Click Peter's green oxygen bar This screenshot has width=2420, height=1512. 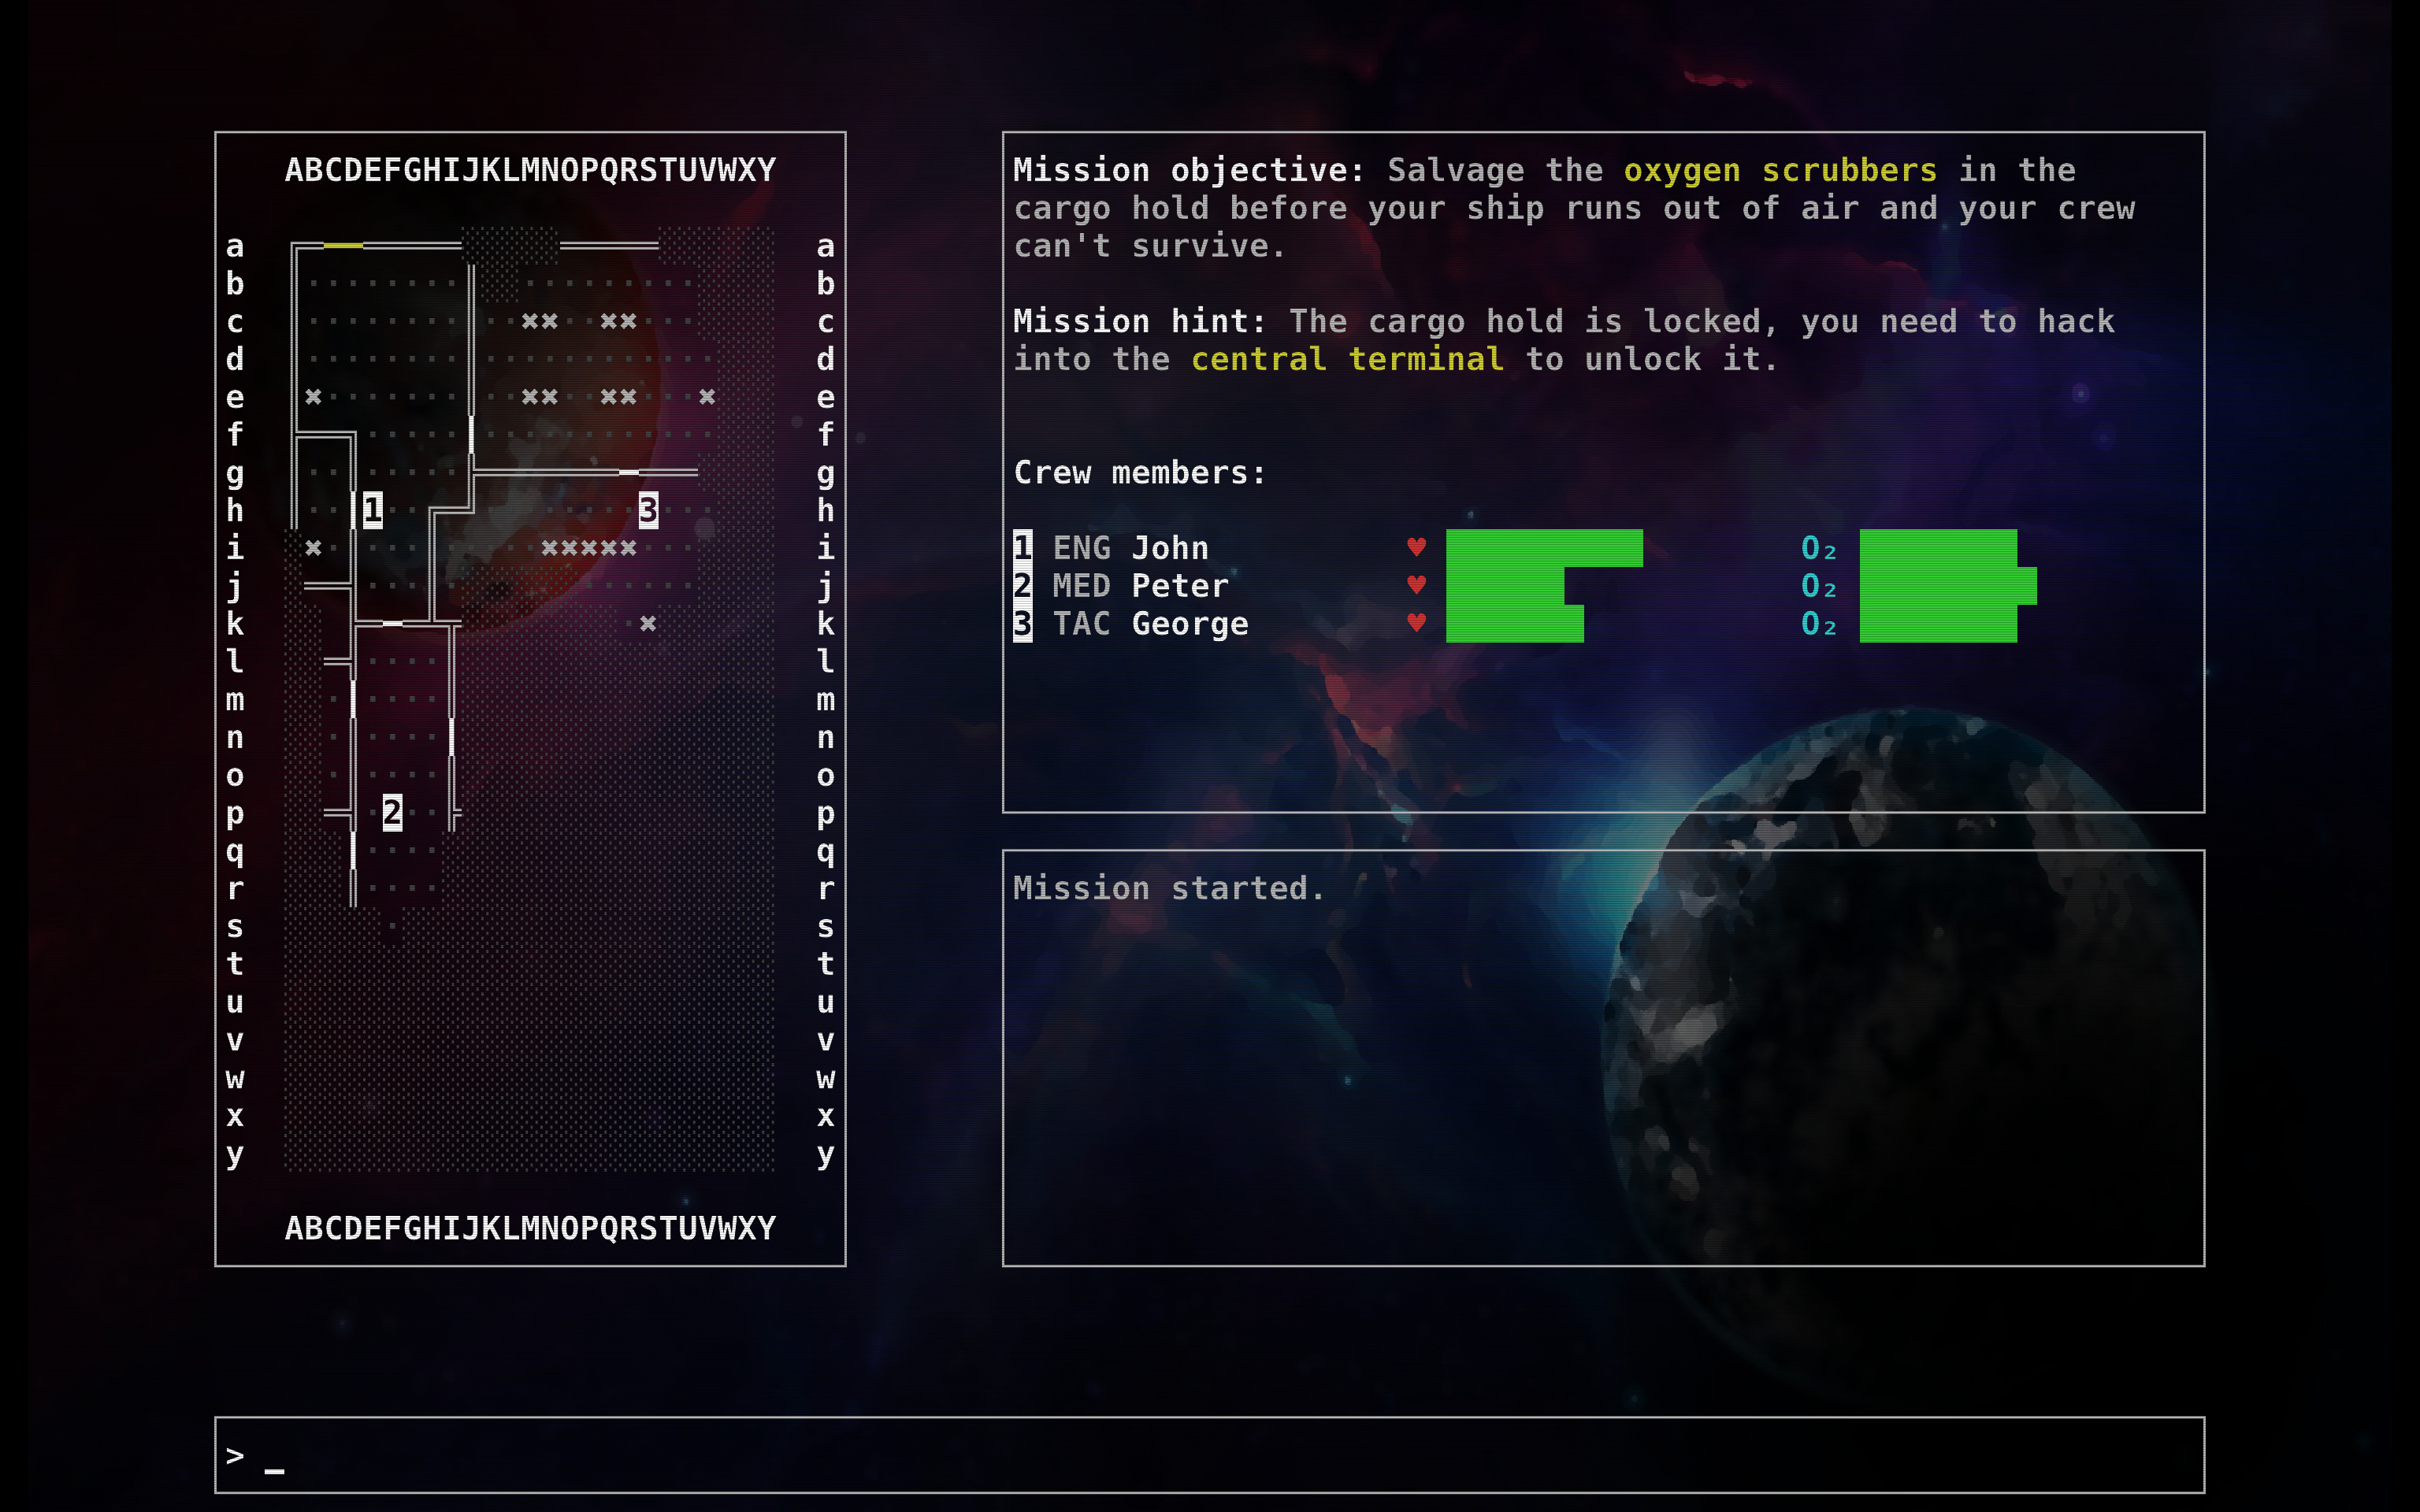[x=1947, y=586]
